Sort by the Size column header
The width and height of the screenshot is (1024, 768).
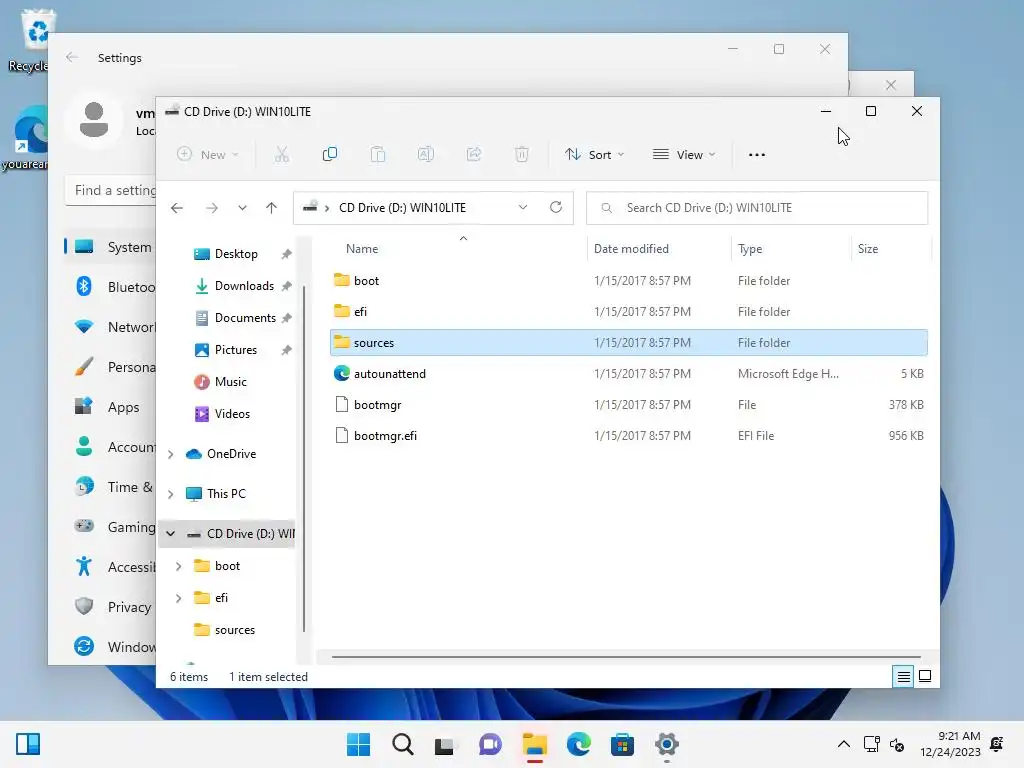(867, 249)
